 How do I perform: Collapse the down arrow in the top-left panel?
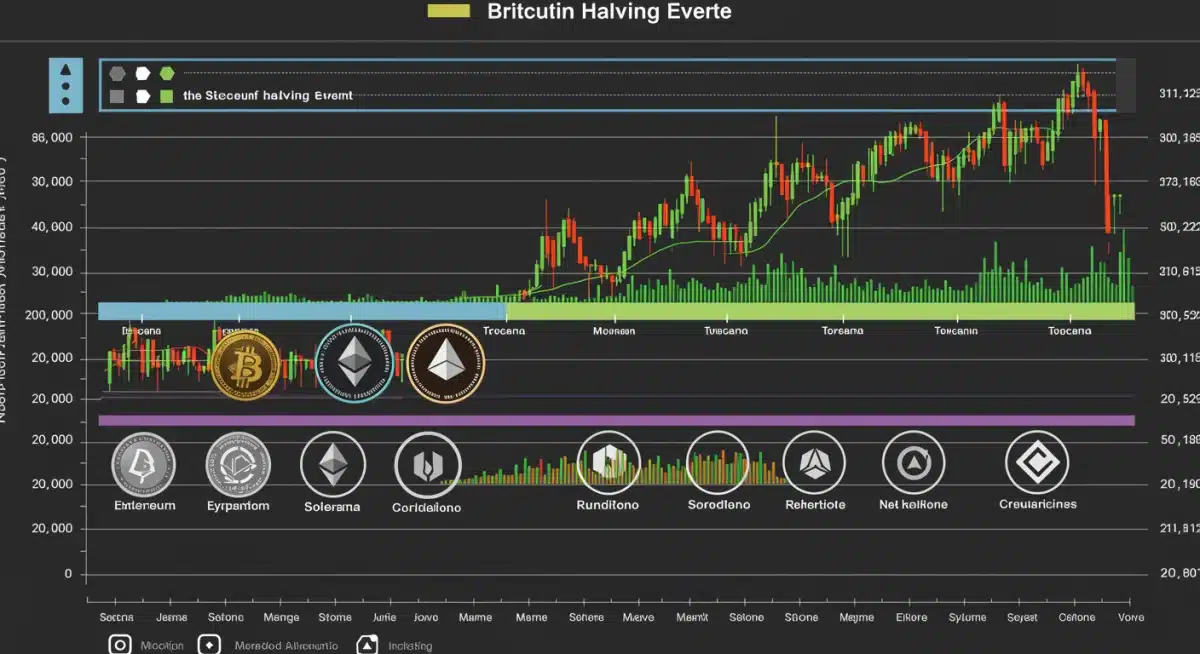[x=64, y=102]
